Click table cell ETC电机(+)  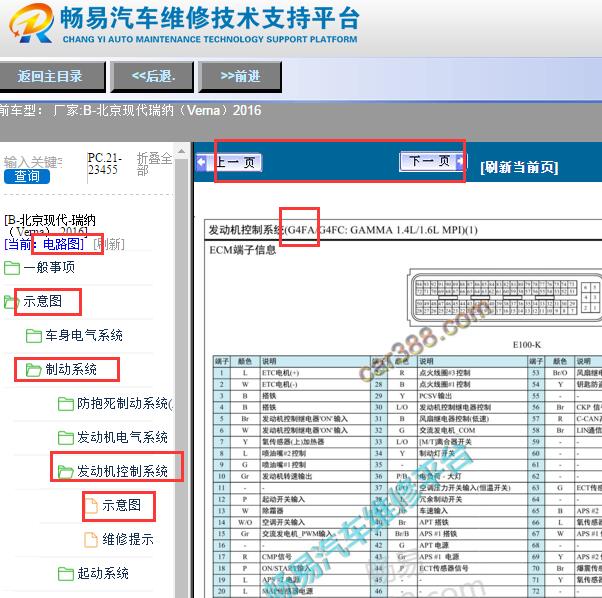[315, 373]
